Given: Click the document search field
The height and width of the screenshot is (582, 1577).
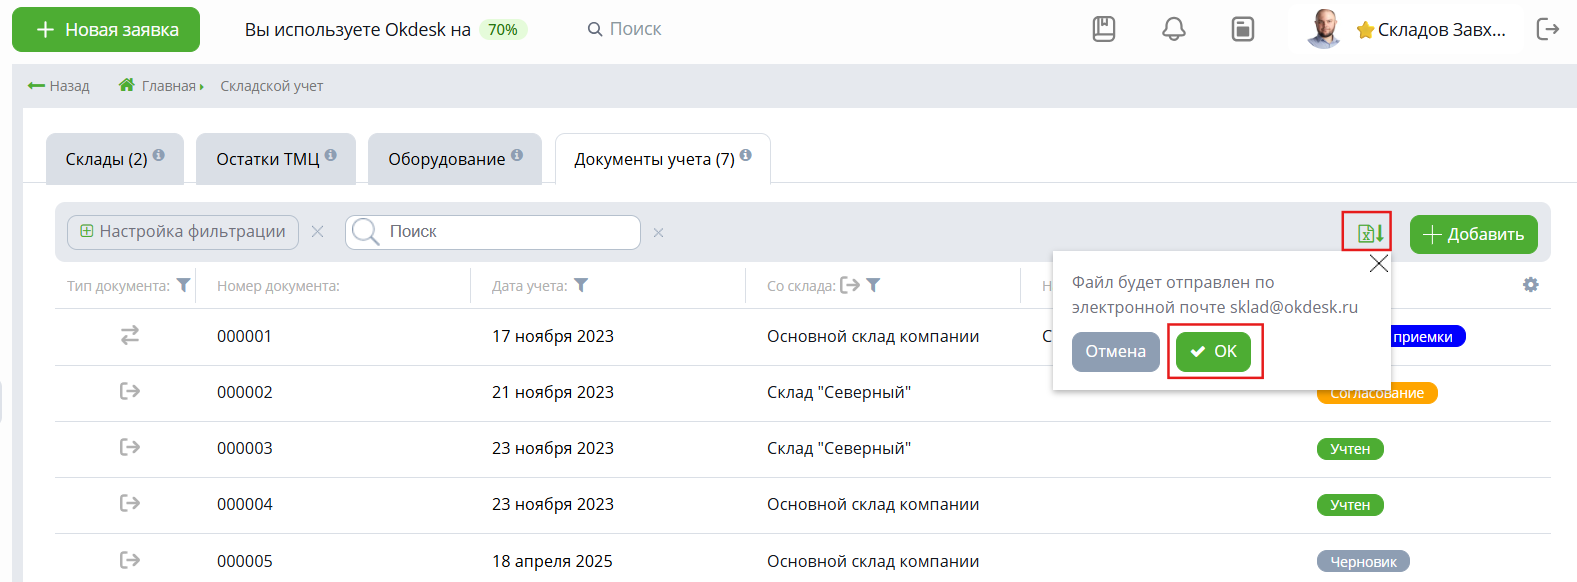Looking at the screenshot, I should pos(493,232).
